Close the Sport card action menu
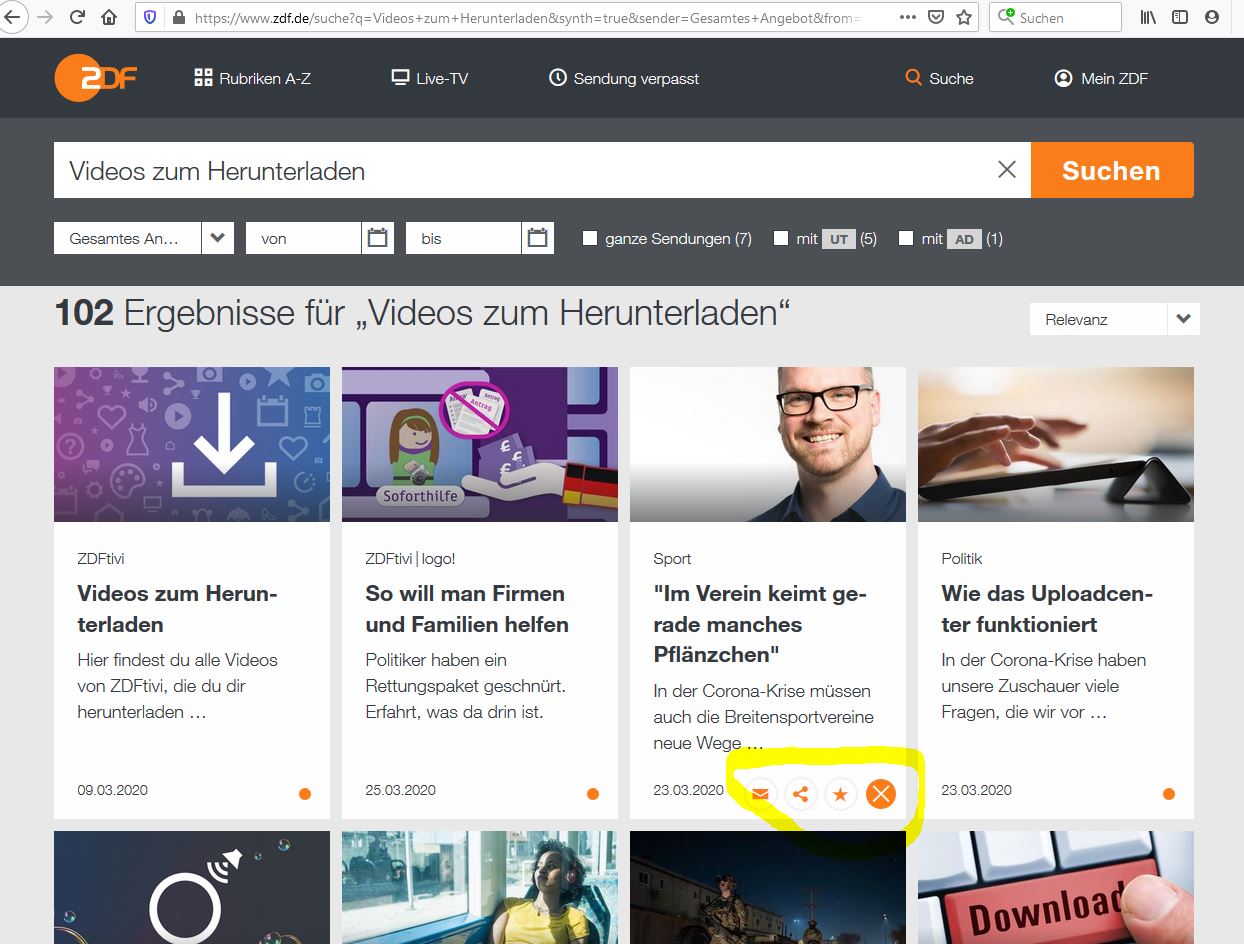This screenshot has height=944, width=1244. click(880, 794)
